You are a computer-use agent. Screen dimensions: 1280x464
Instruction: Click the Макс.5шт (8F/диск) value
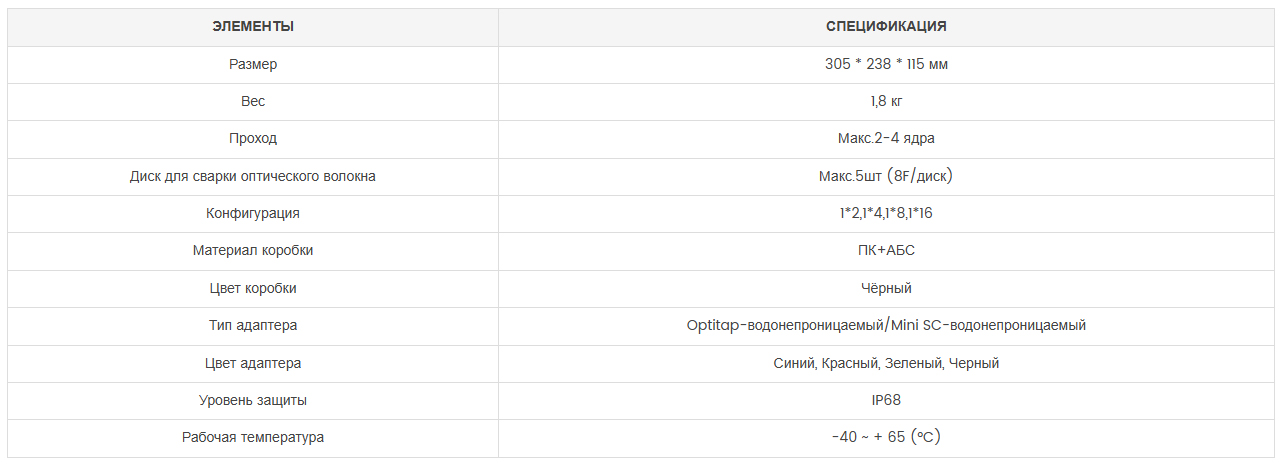pos(886,176)
